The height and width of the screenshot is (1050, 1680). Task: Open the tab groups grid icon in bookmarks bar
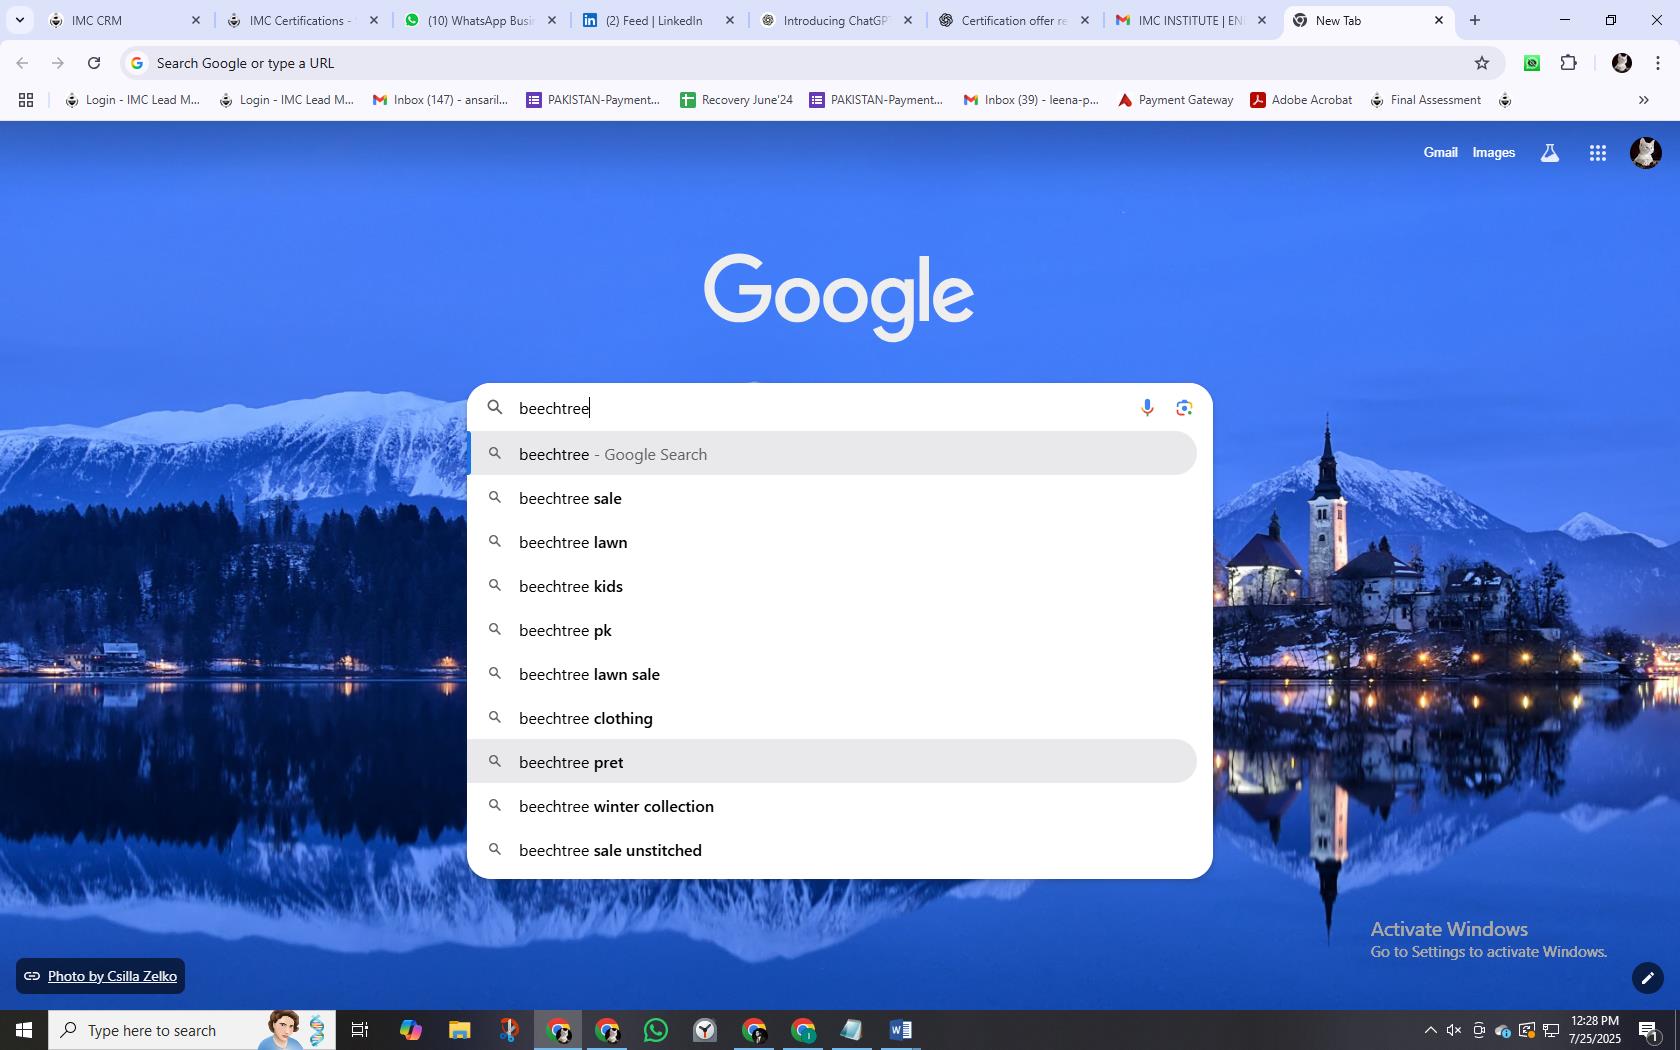point(26,100)
